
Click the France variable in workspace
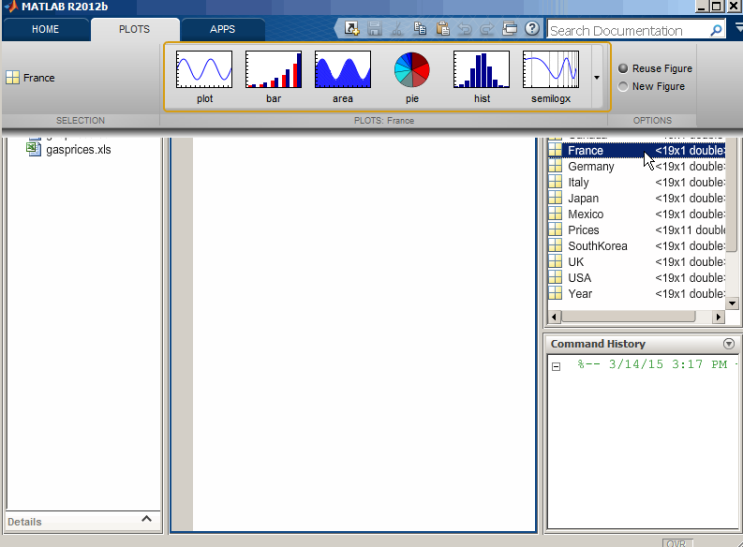tap(636, 150)
